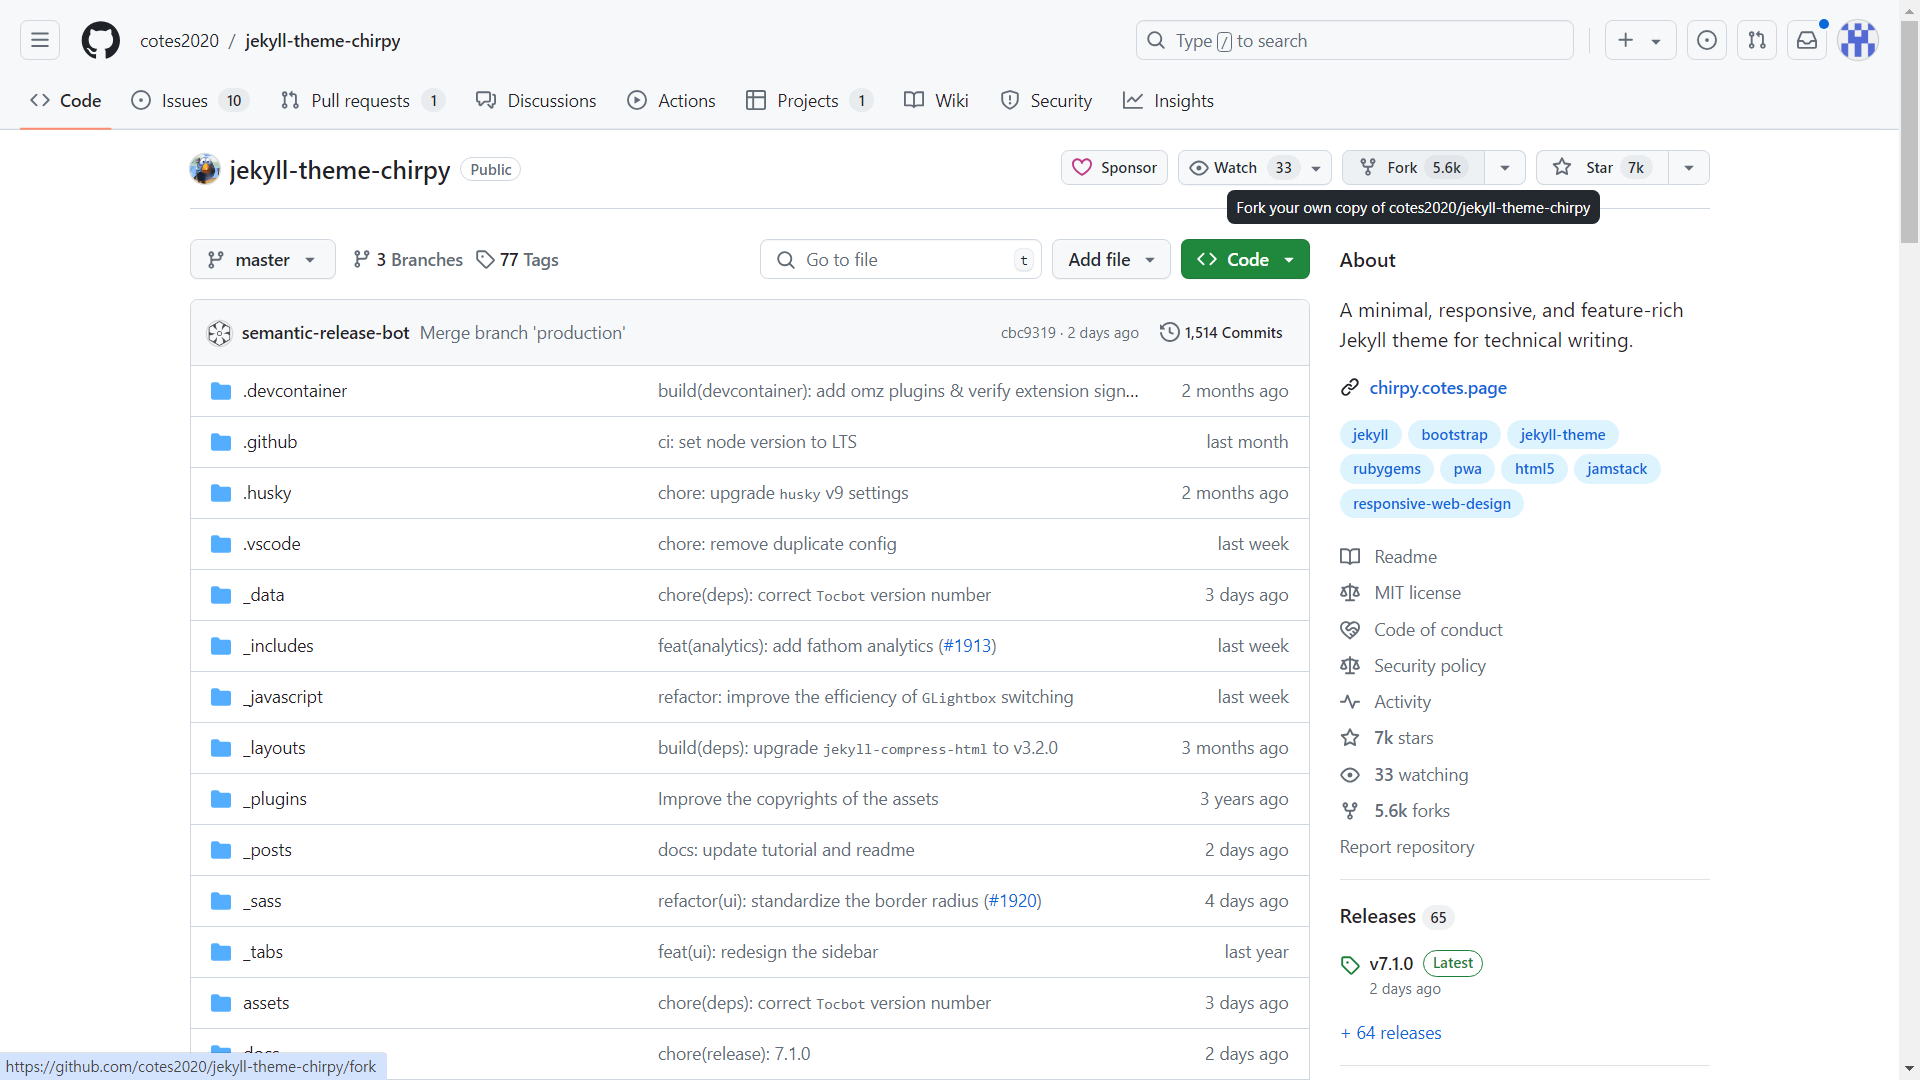1920x1080 pixels.
Task: Switch to the Code tab
Action: [x=66, y=100]
